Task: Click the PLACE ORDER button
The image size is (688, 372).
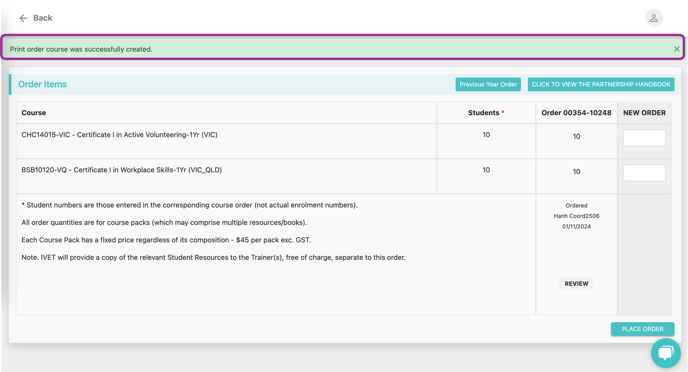Action: point(642,329)
